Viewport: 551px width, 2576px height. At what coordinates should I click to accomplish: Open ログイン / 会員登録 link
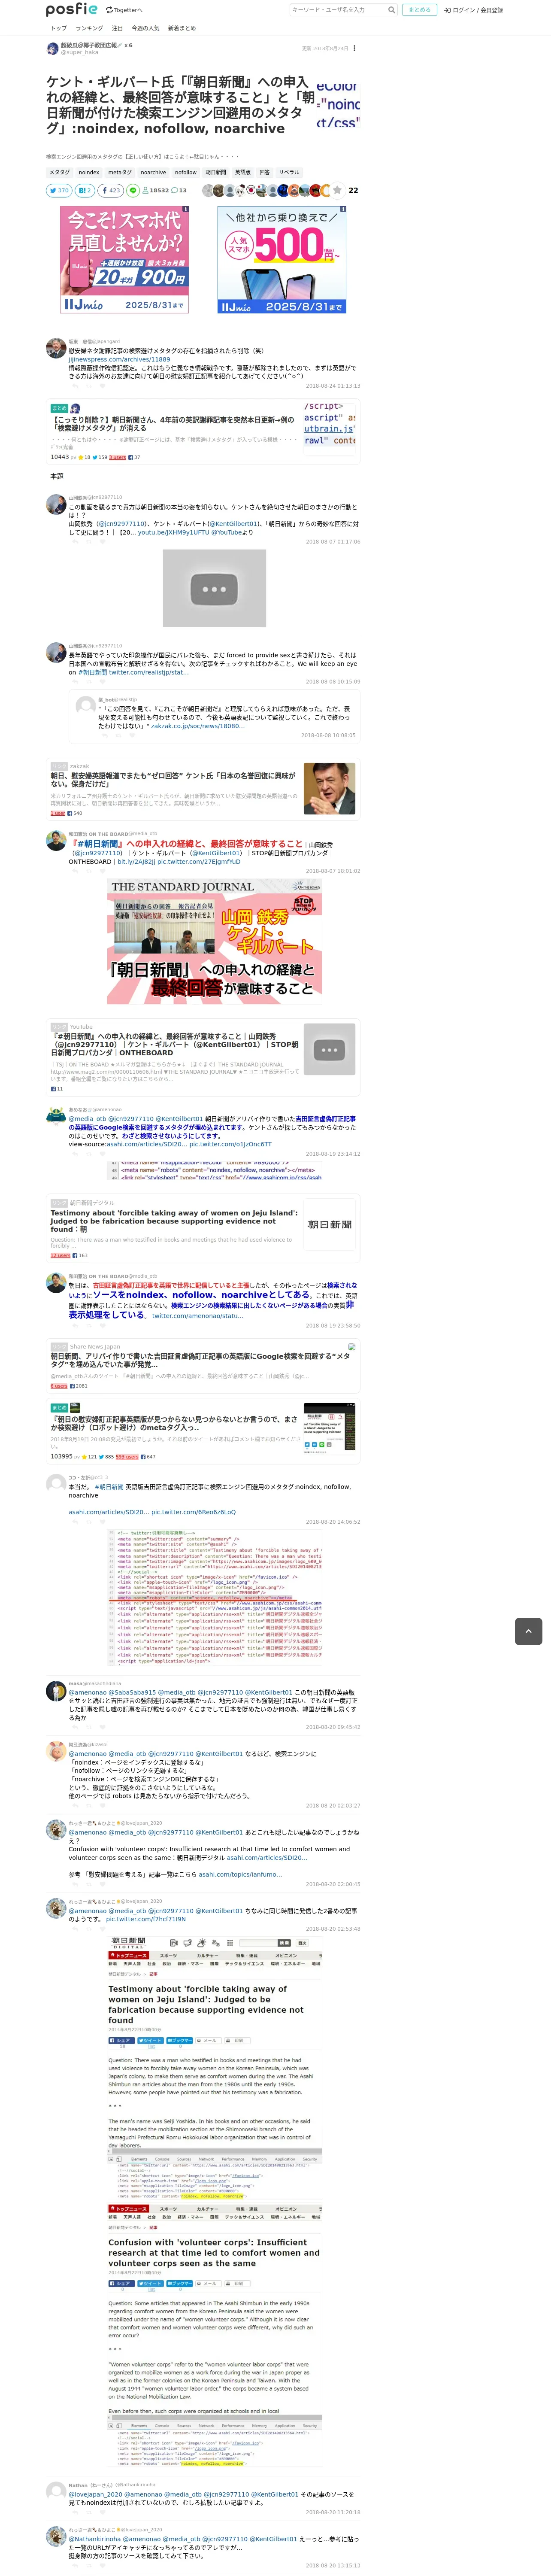tap(473, 10)
